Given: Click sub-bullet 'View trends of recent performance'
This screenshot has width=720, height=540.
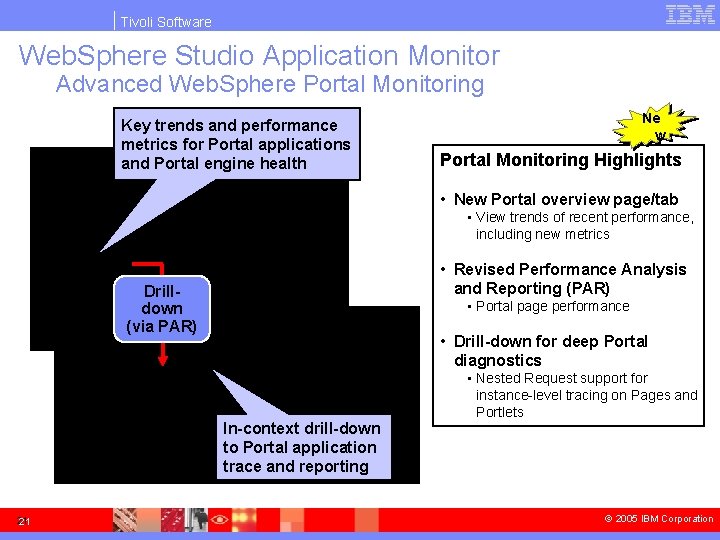Looking at the screenshot, I should 585,225.
